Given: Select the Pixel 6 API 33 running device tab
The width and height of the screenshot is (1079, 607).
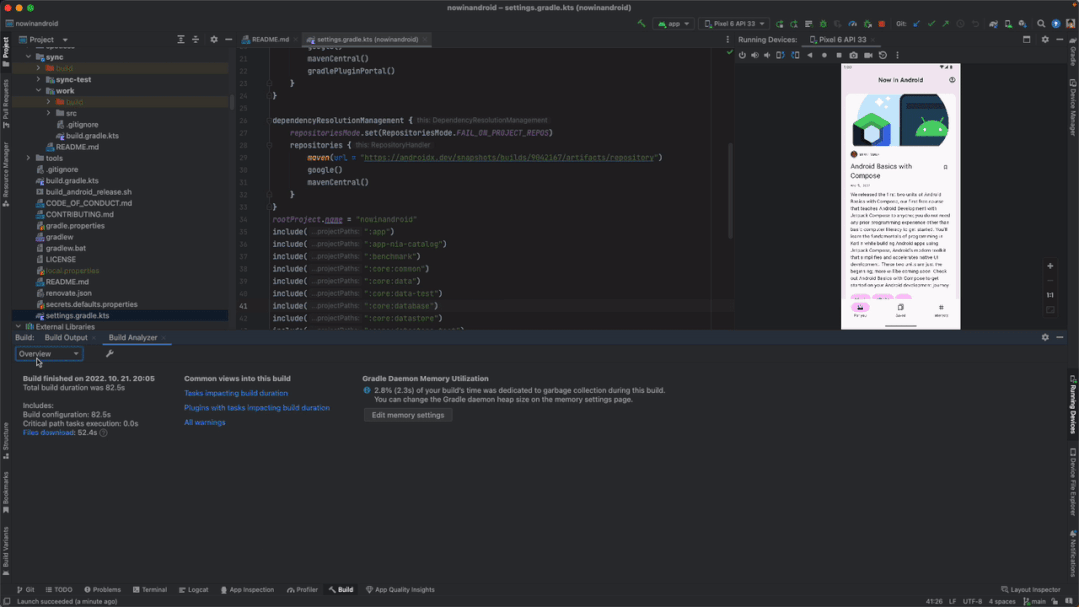Looking at the screenshot, I should coord(842,39).
